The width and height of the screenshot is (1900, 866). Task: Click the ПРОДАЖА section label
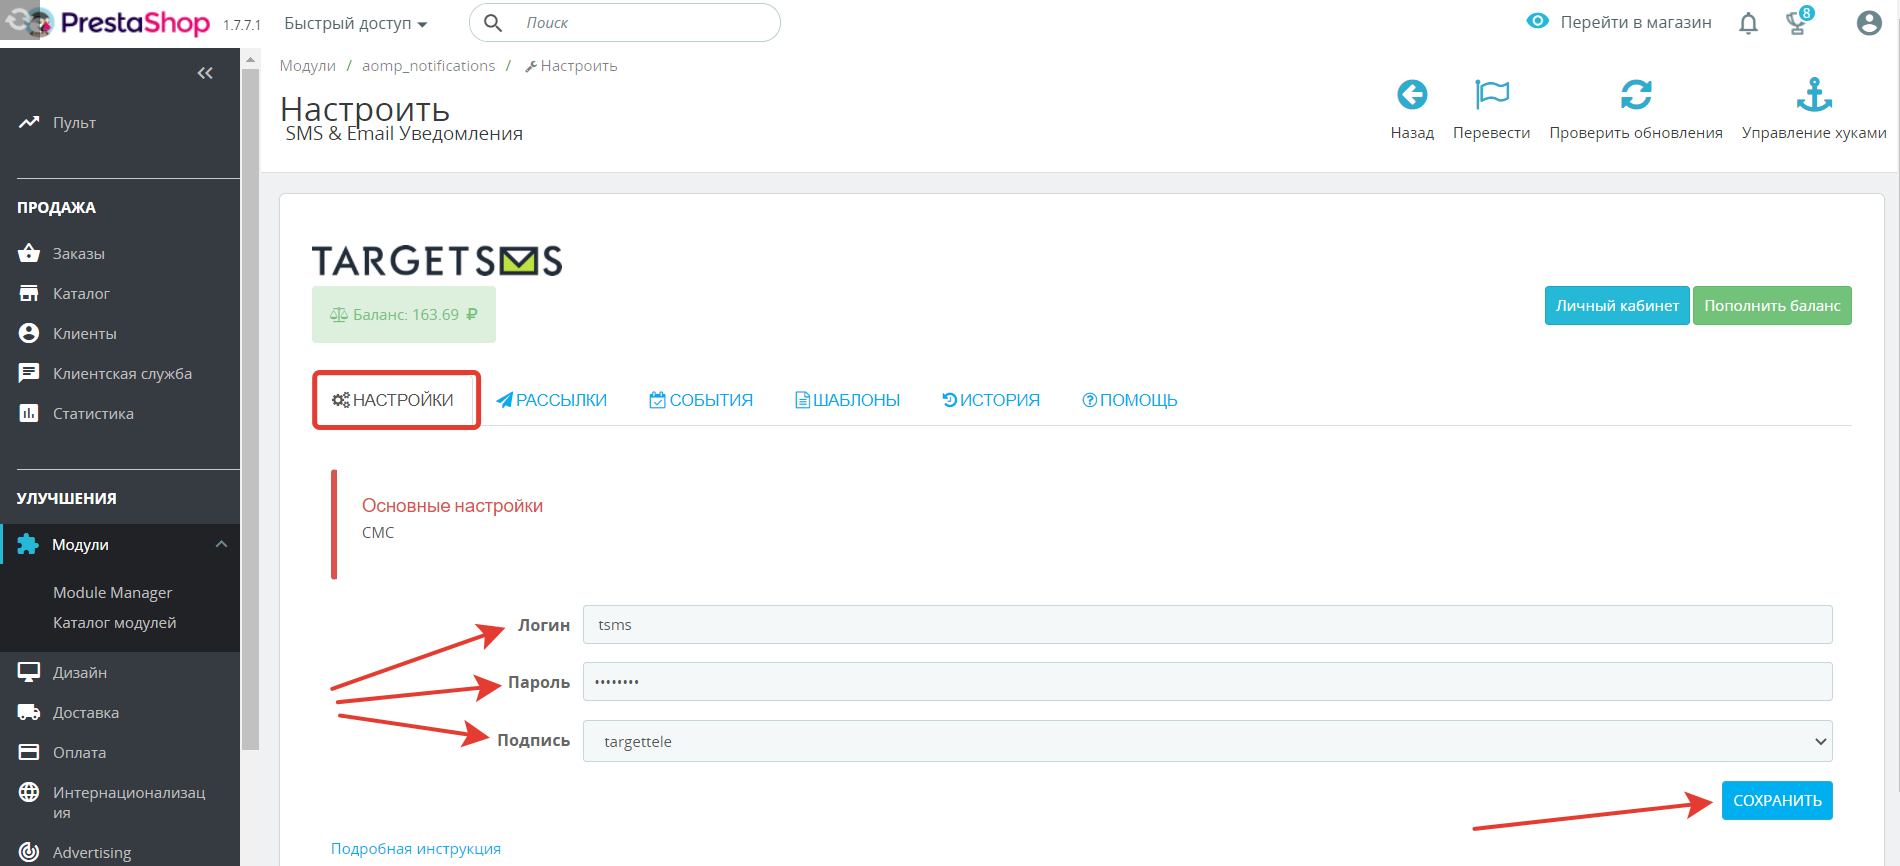(x=56, y=207)
